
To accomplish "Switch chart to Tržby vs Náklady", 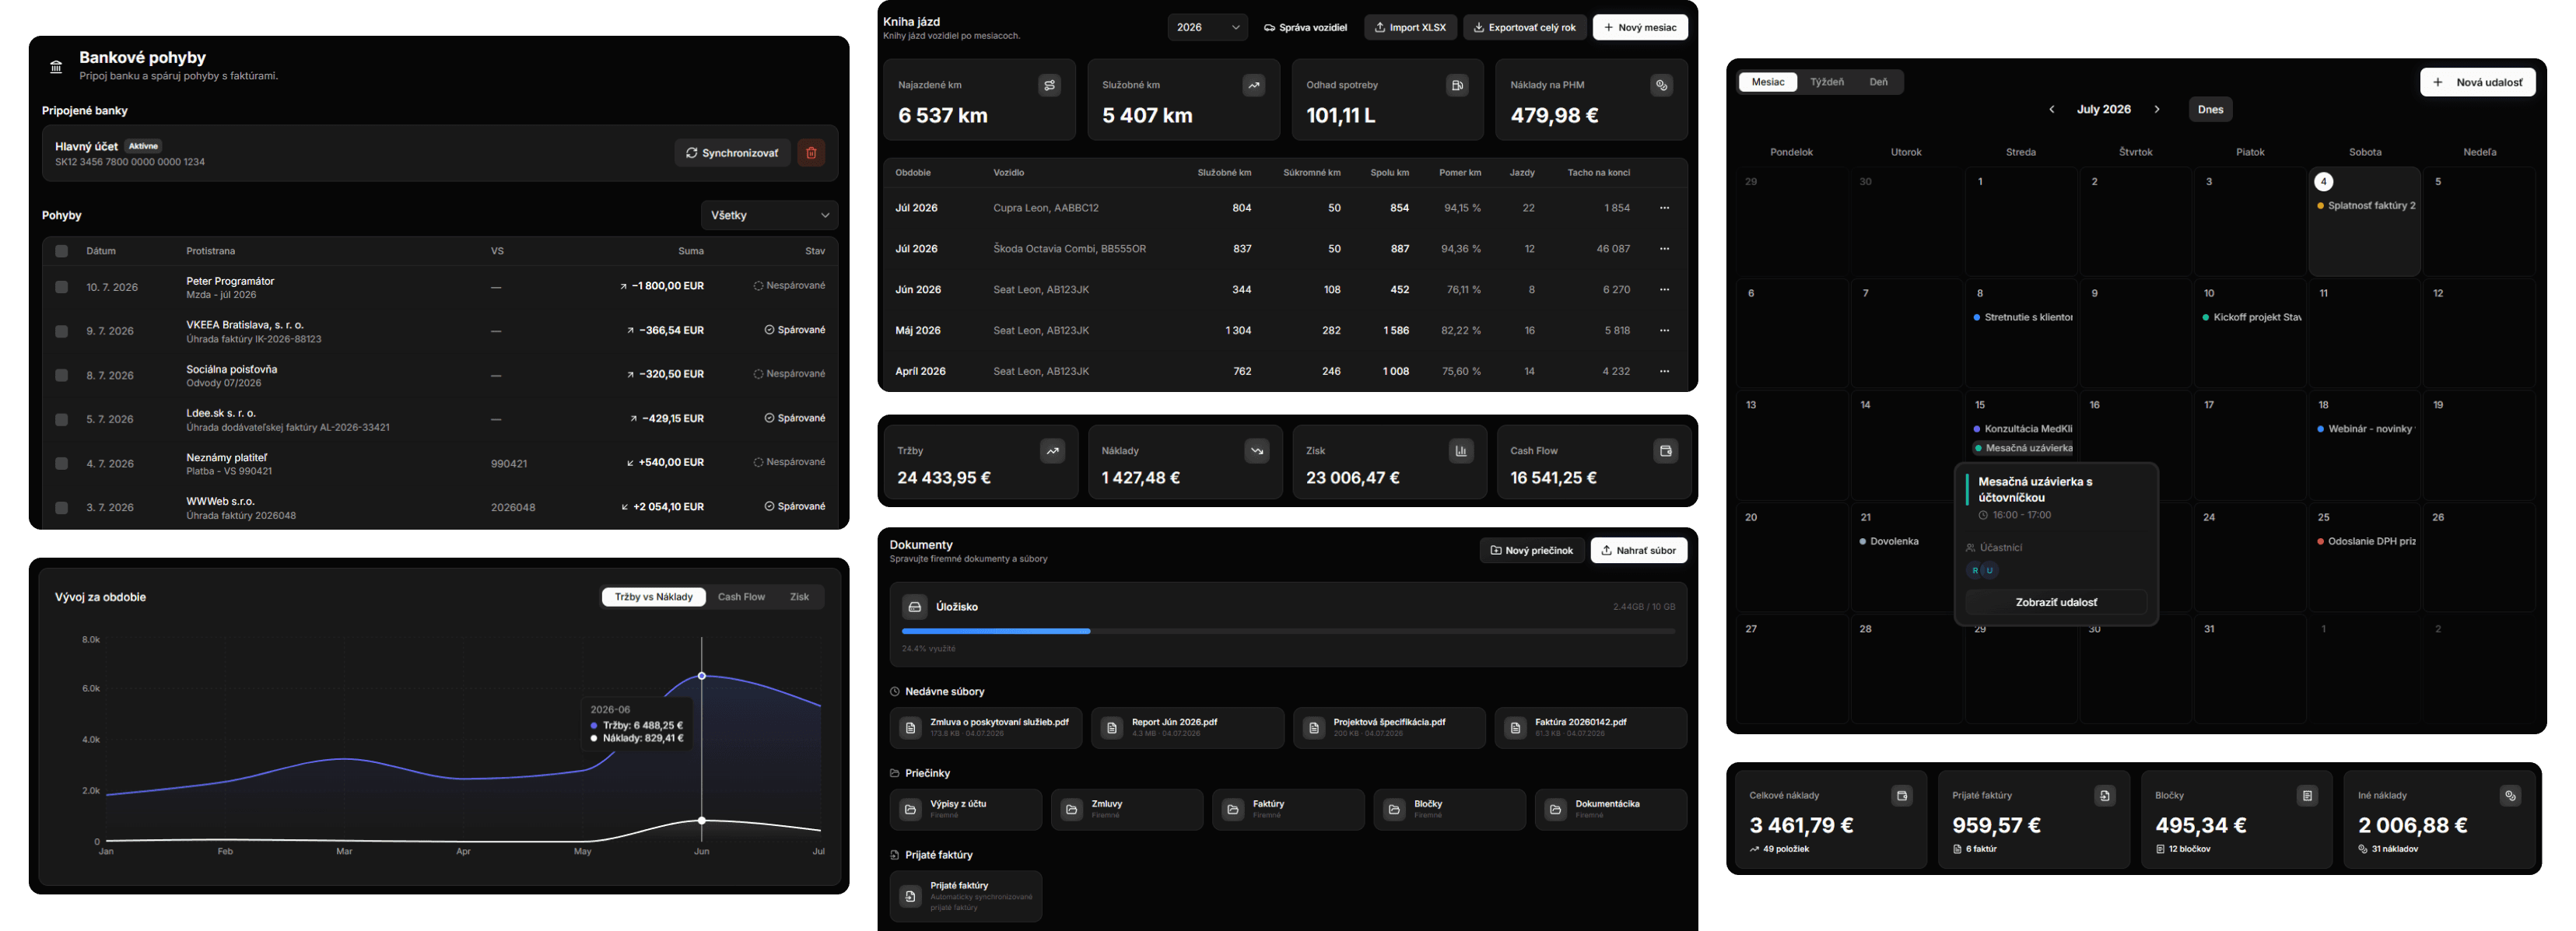I will 653,597.
